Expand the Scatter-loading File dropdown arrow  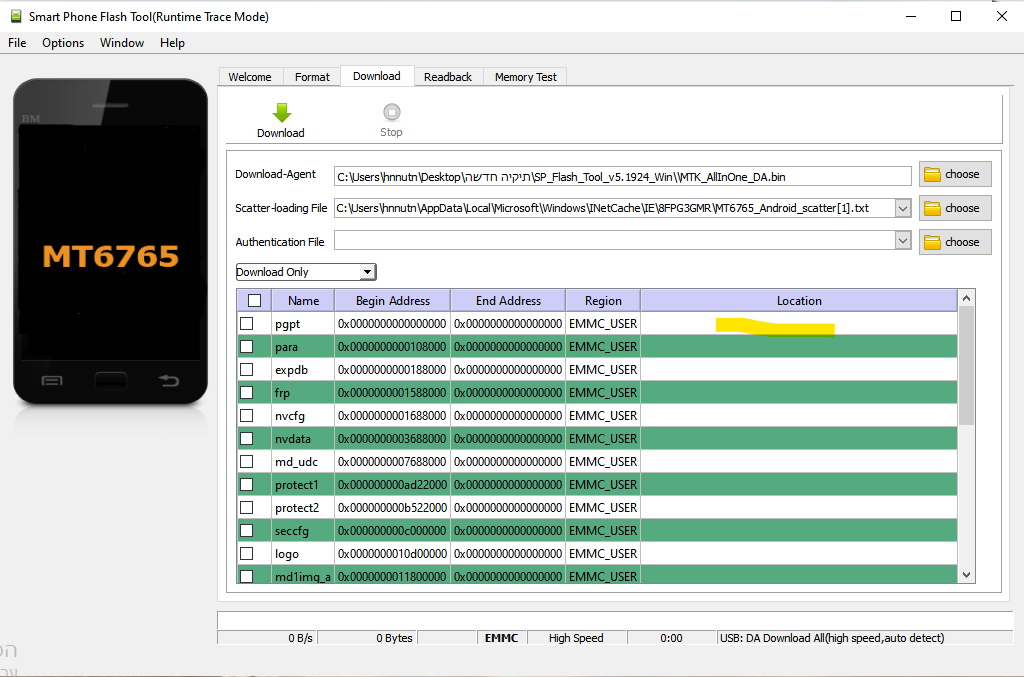(903, 208)
